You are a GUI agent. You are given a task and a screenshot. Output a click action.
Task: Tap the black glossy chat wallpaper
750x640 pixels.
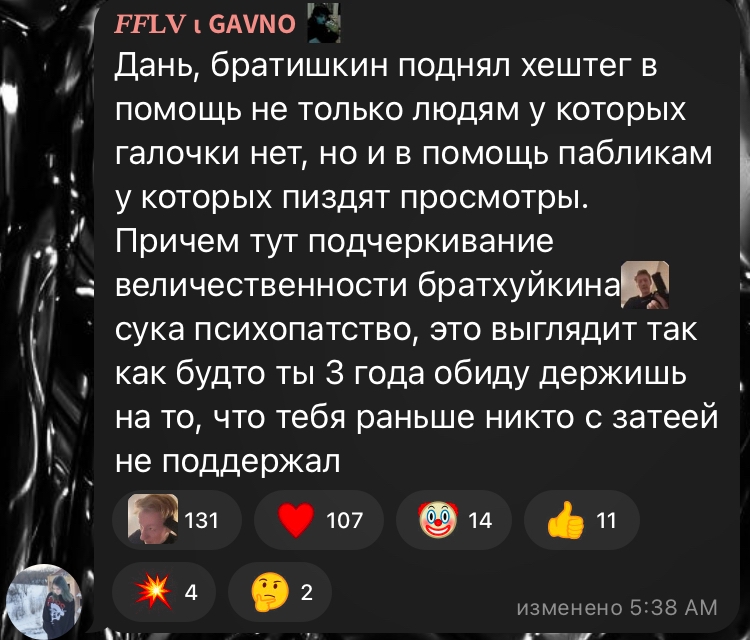[x=45, y=287]
